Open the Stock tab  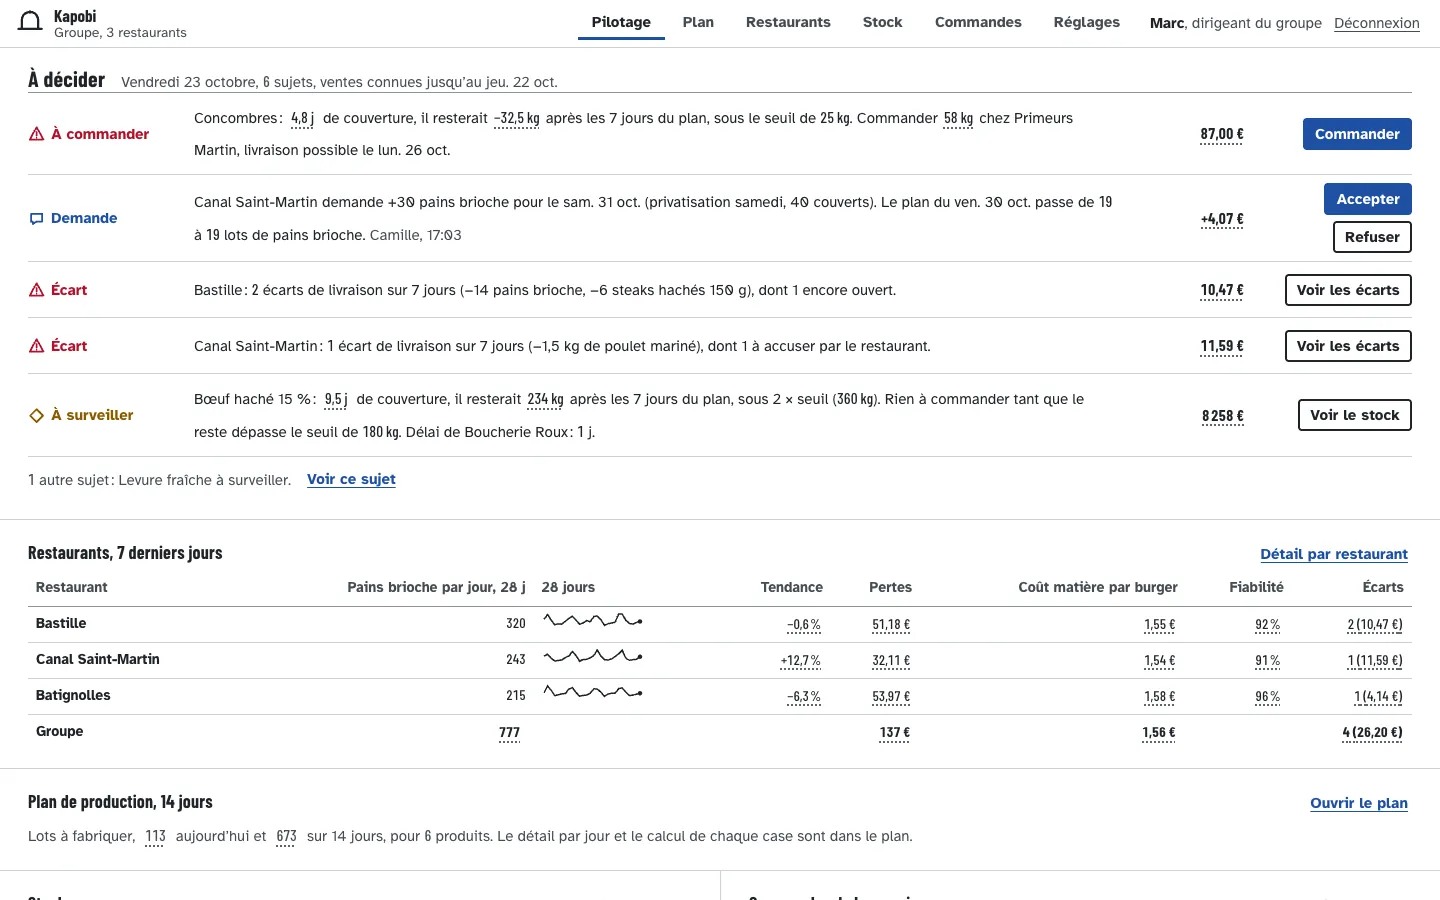(x=882, y=22)
